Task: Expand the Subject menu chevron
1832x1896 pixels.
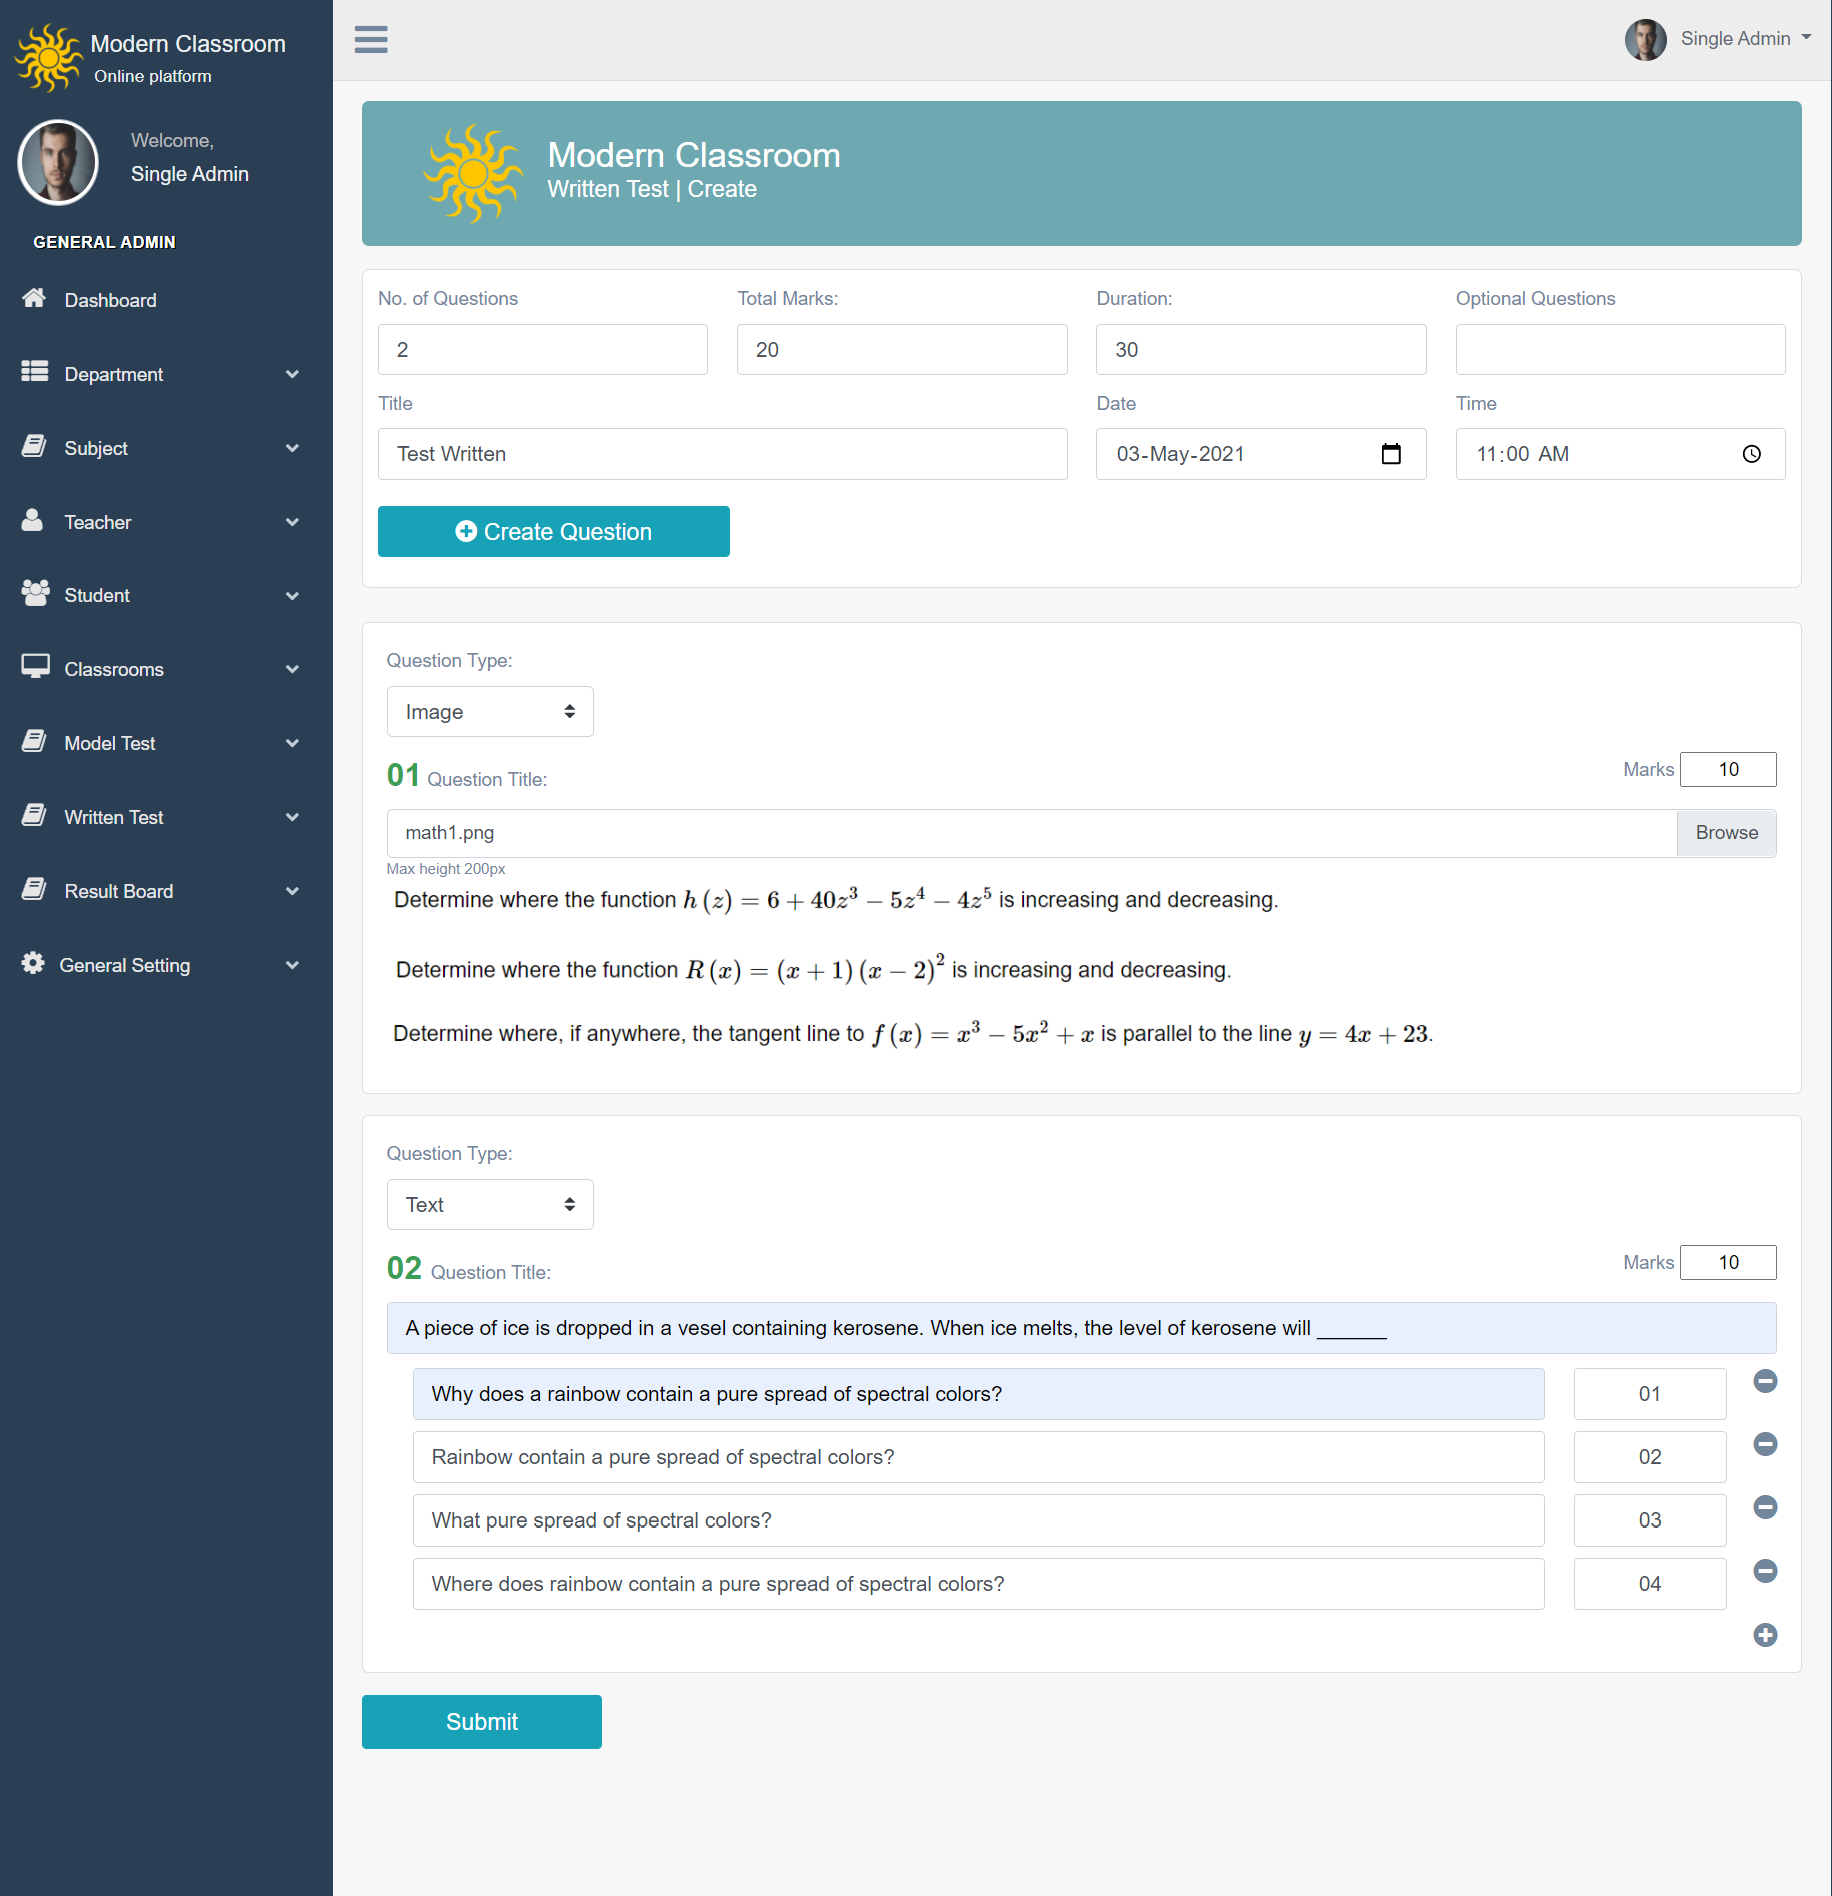Action: point(292,448)
